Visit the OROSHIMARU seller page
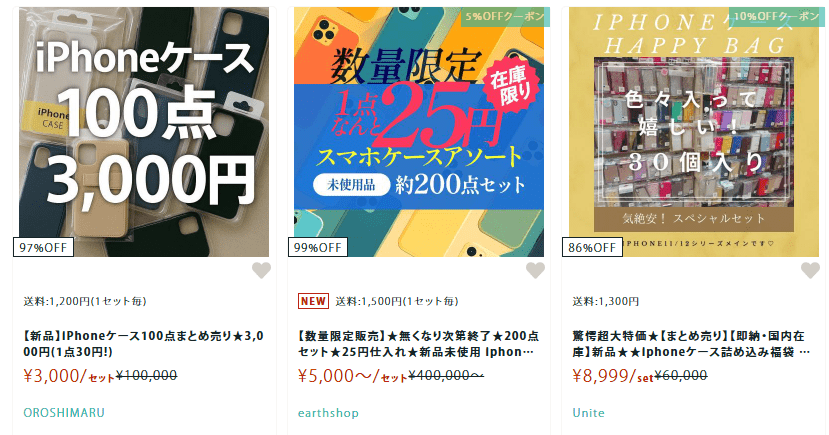Image resolution: width=829 pixels, height=435 pixels. [64, 413]
